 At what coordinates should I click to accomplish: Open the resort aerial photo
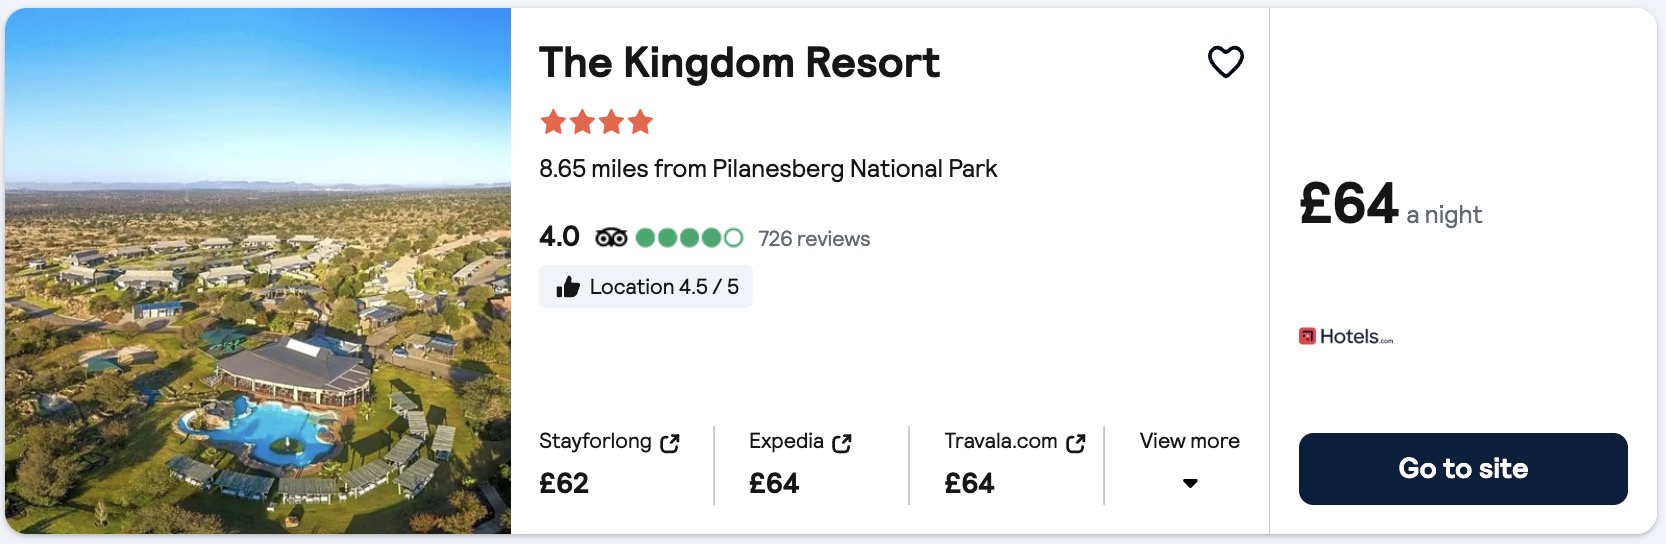pos(258,271)
